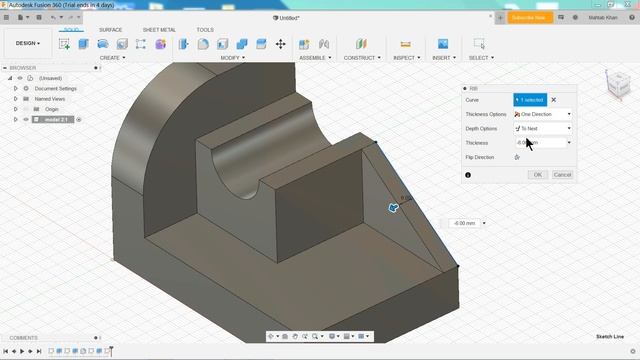
Task: Switch to the SURFACE tab
Action: click(111, 30)
